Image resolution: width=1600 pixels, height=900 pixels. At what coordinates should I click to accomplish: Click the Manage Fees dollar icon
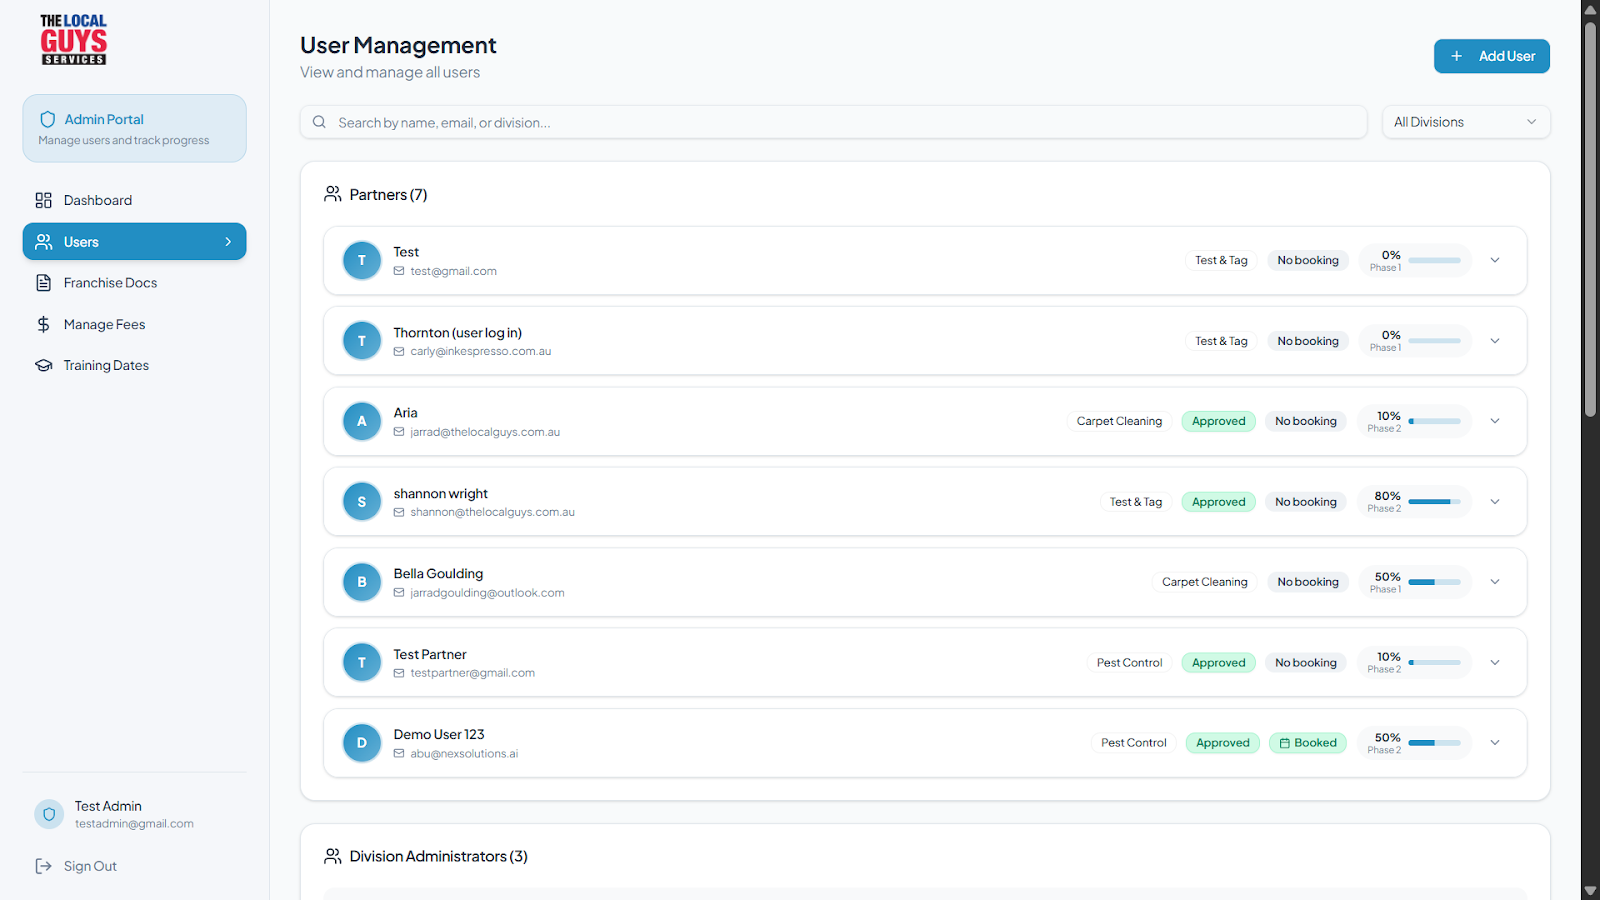[43, 324]
